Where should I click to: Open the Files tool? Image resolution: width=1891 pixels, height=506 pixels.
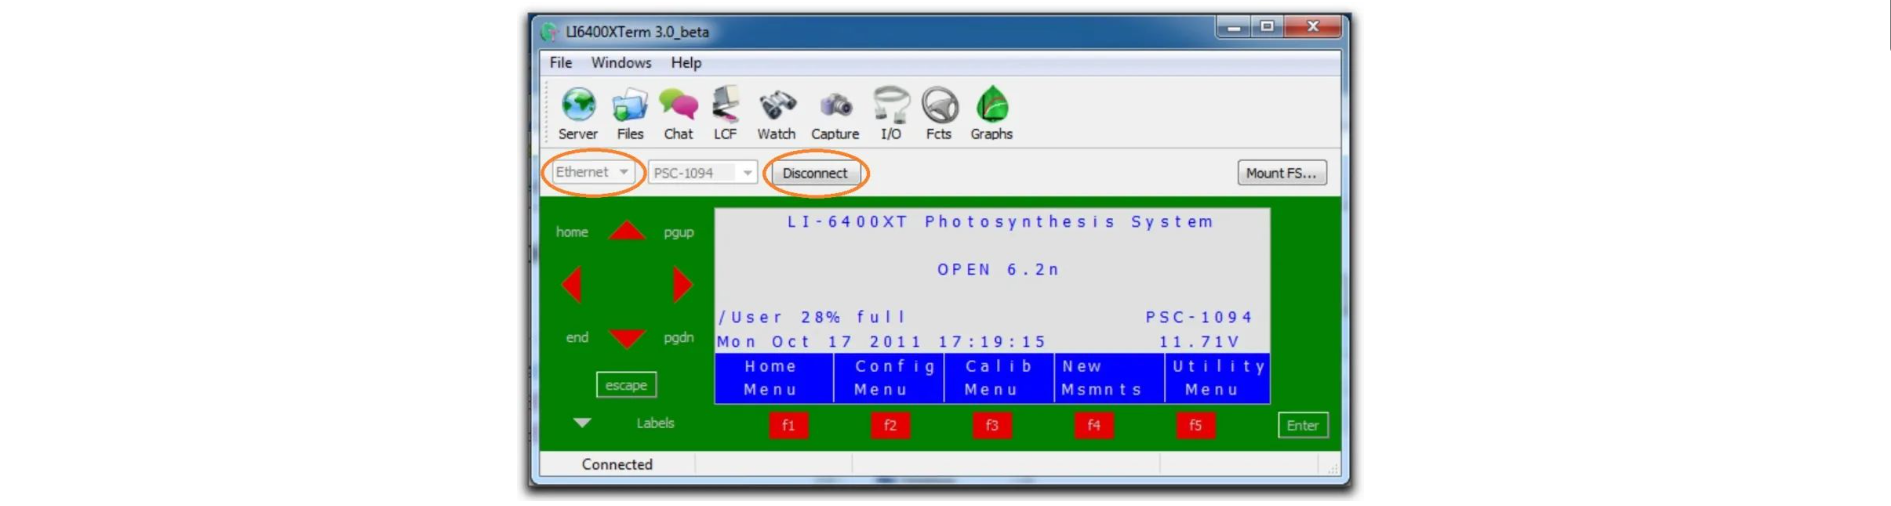click(630, 113)
